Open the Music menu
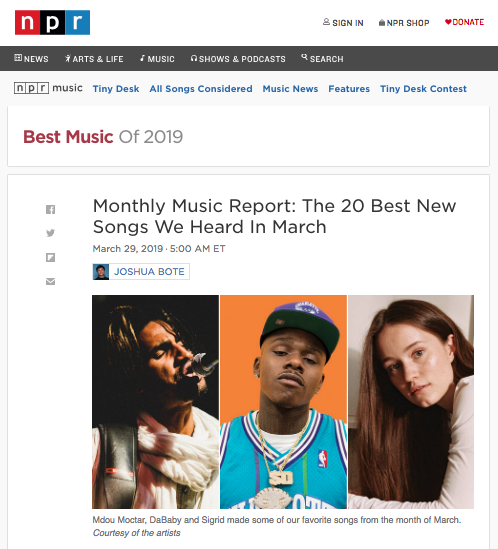498x549 pixels. (x=157, y=58)
